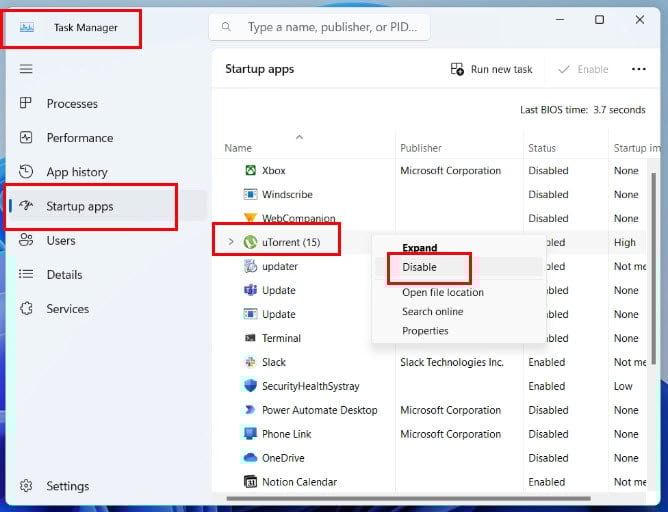Image resolution: width=668 pixels, height=512 pixels.
Task: Click the Low startup impact cell
Action: [623, 386]
